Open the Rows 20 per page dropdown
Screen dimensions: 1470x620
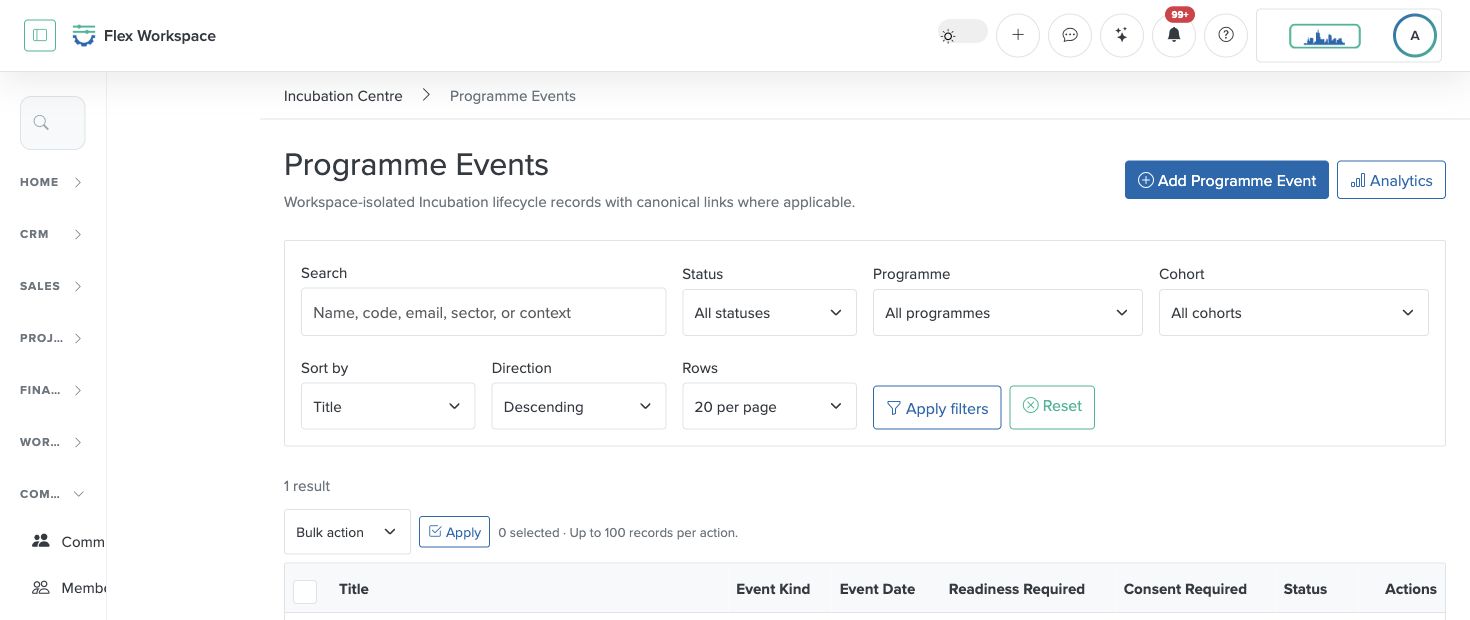(x=769, y=406)
